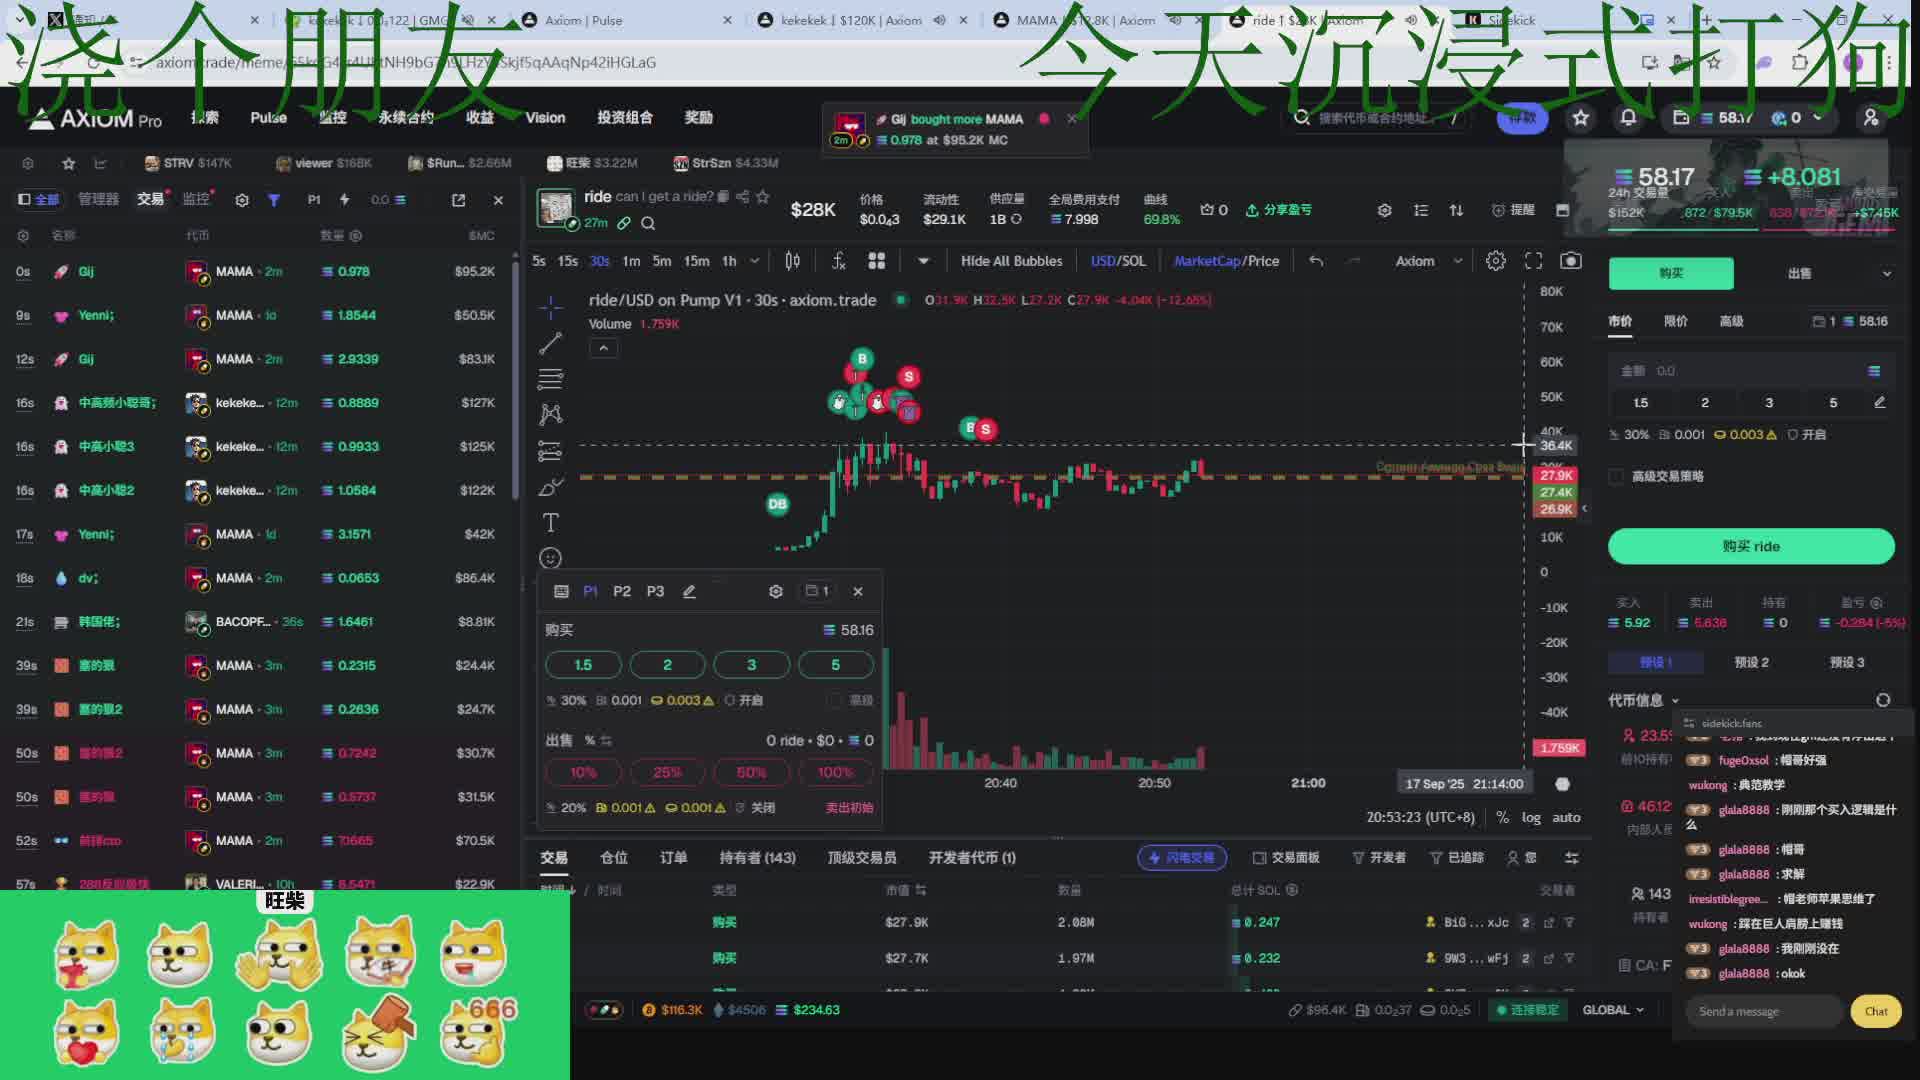Open the emoji sticker tool

550,558
